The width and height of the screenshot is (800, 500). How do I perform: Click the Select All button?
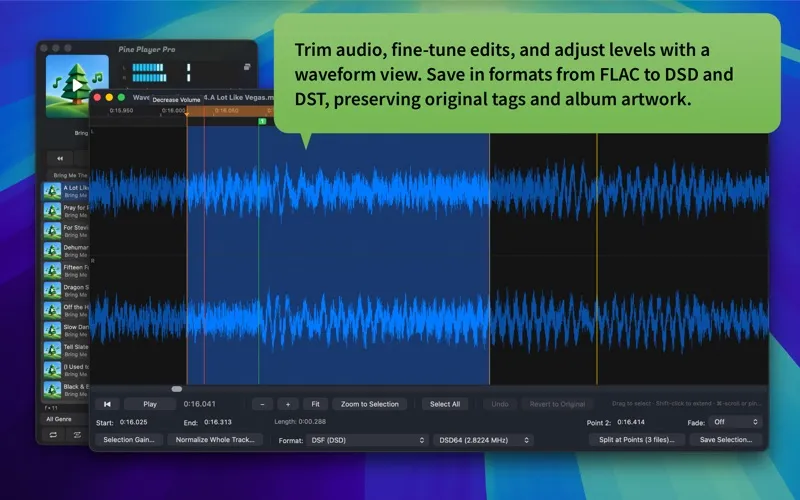(445, 404)
